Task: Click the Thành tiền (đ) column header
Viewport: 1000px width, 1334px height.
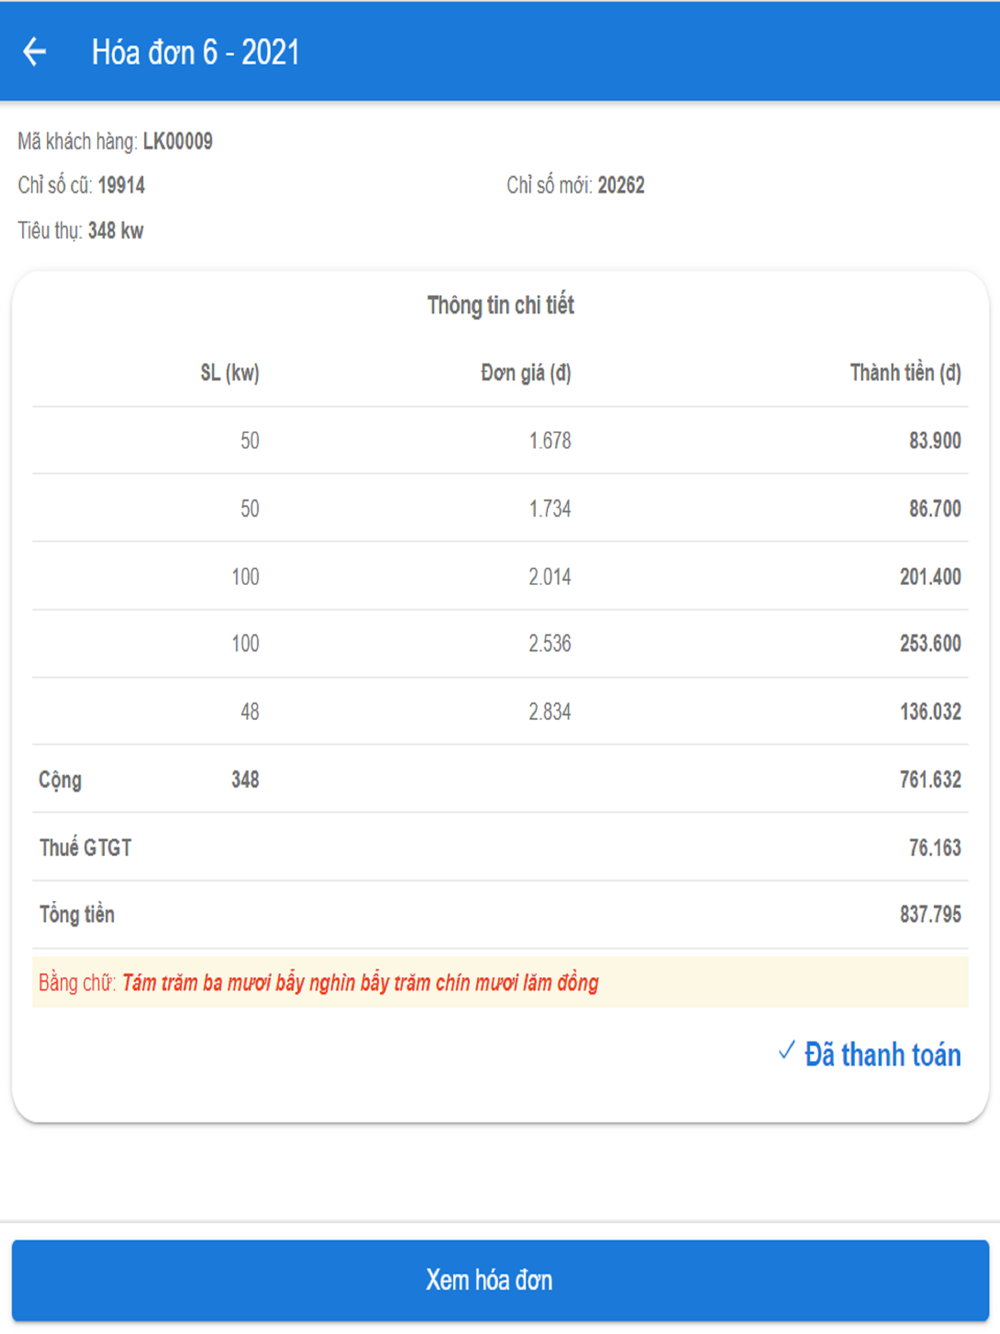Action: point(905,373)
